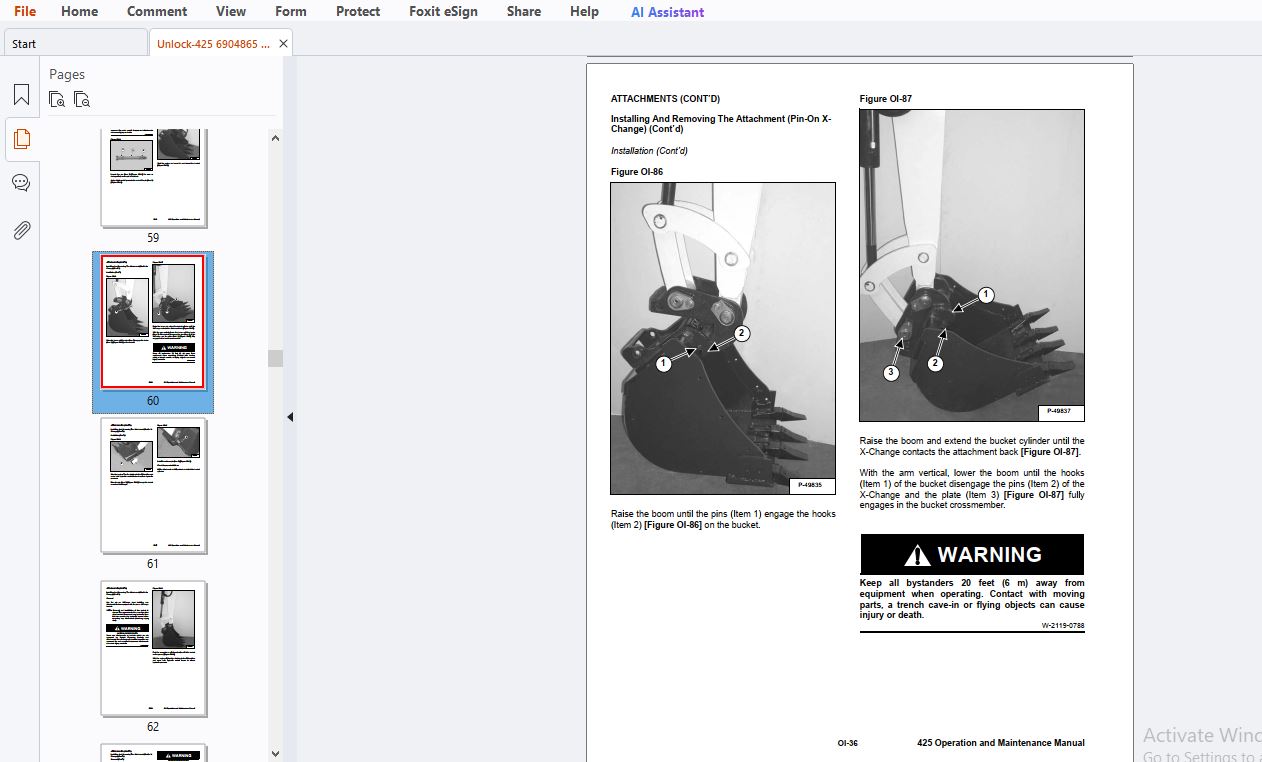Click the Figure OI-87 bucket photo

coord(972,265)
